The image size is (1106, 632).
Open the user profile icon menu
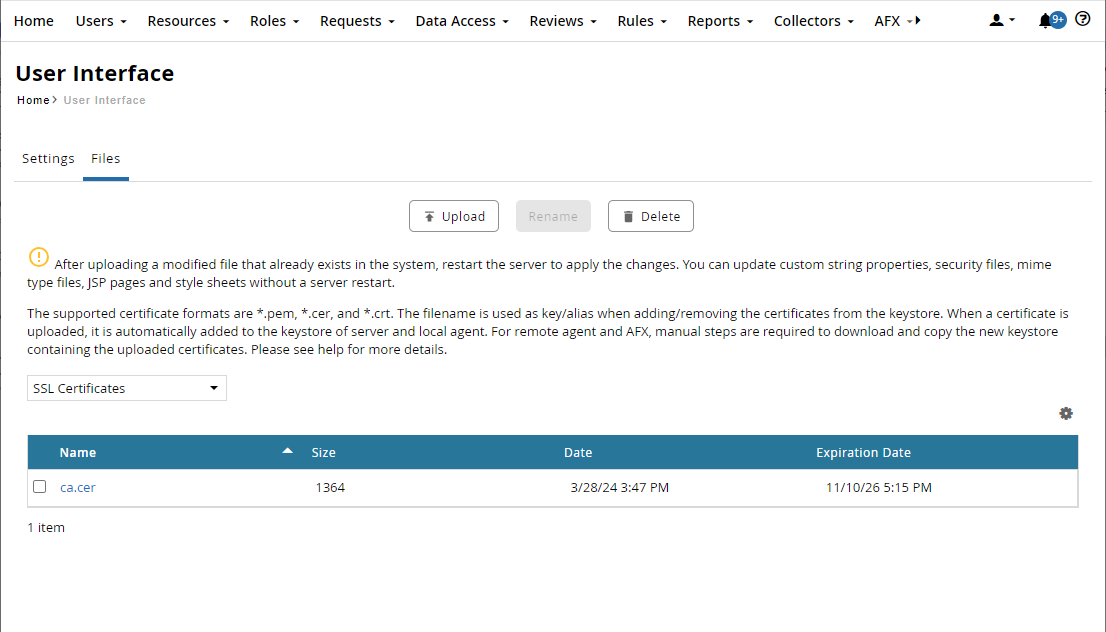1001,21
